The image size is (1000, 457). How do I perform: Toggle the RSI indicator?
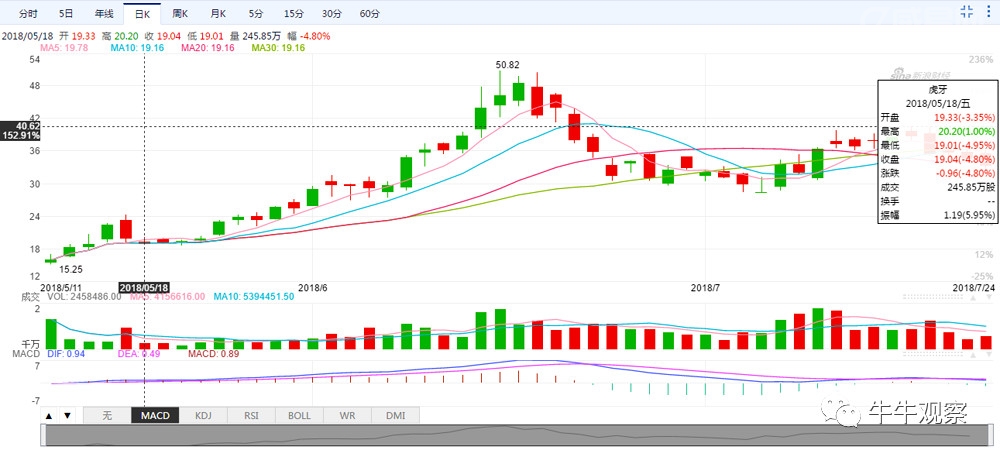pyautogui.click(x=251, y=415)
